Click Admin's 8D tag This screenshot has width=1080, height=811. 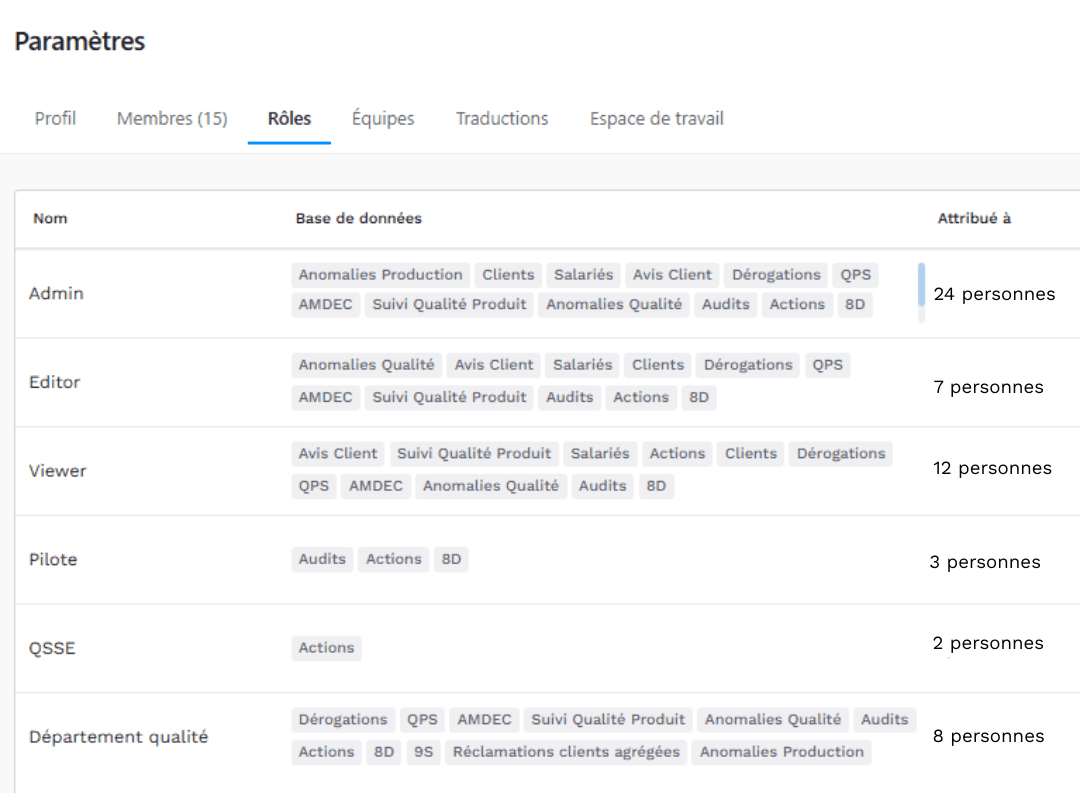[x=855, y=305]
